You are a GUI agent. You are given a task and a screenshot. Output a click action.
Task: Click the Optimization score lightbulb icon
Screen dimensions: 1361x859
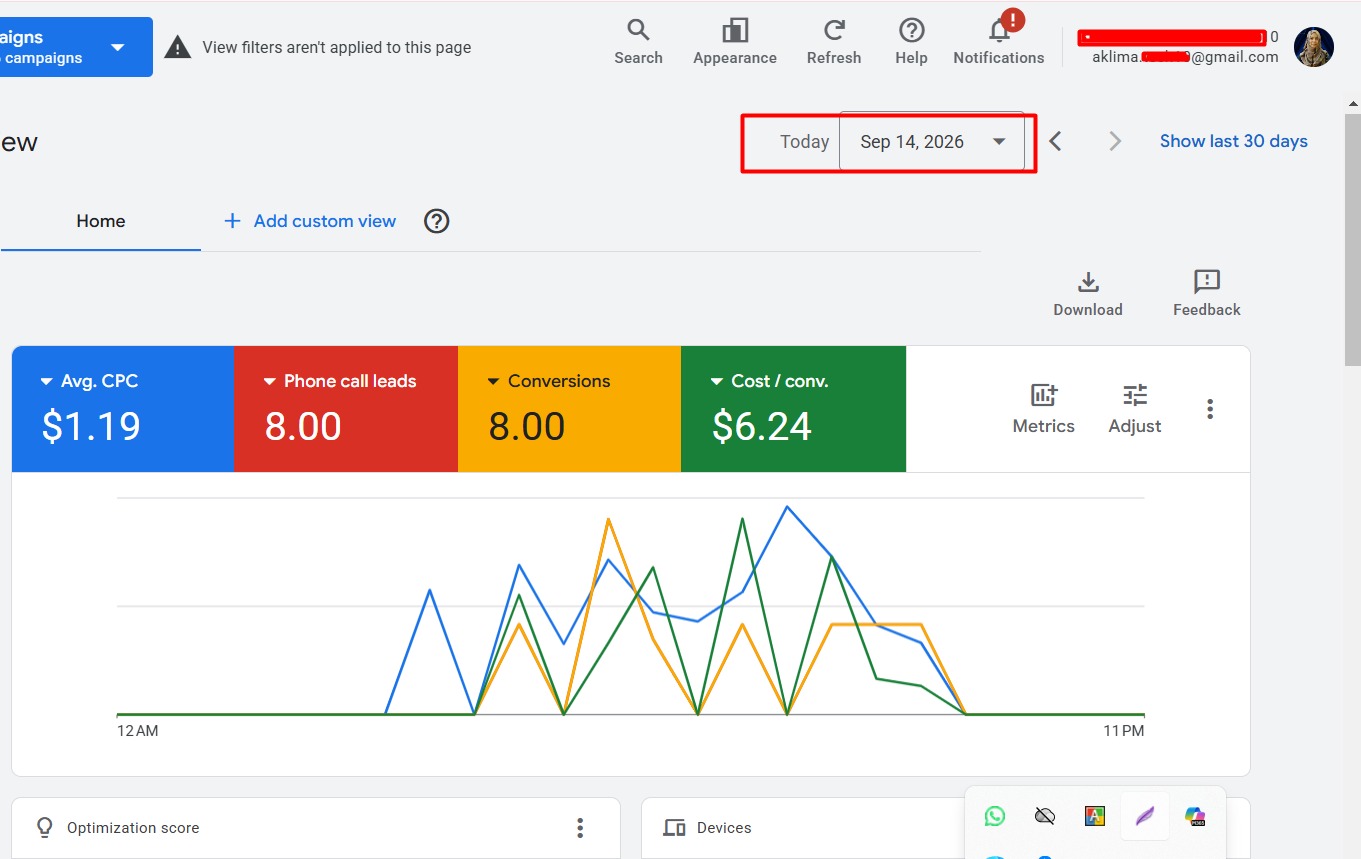click(x=44, y=827)
